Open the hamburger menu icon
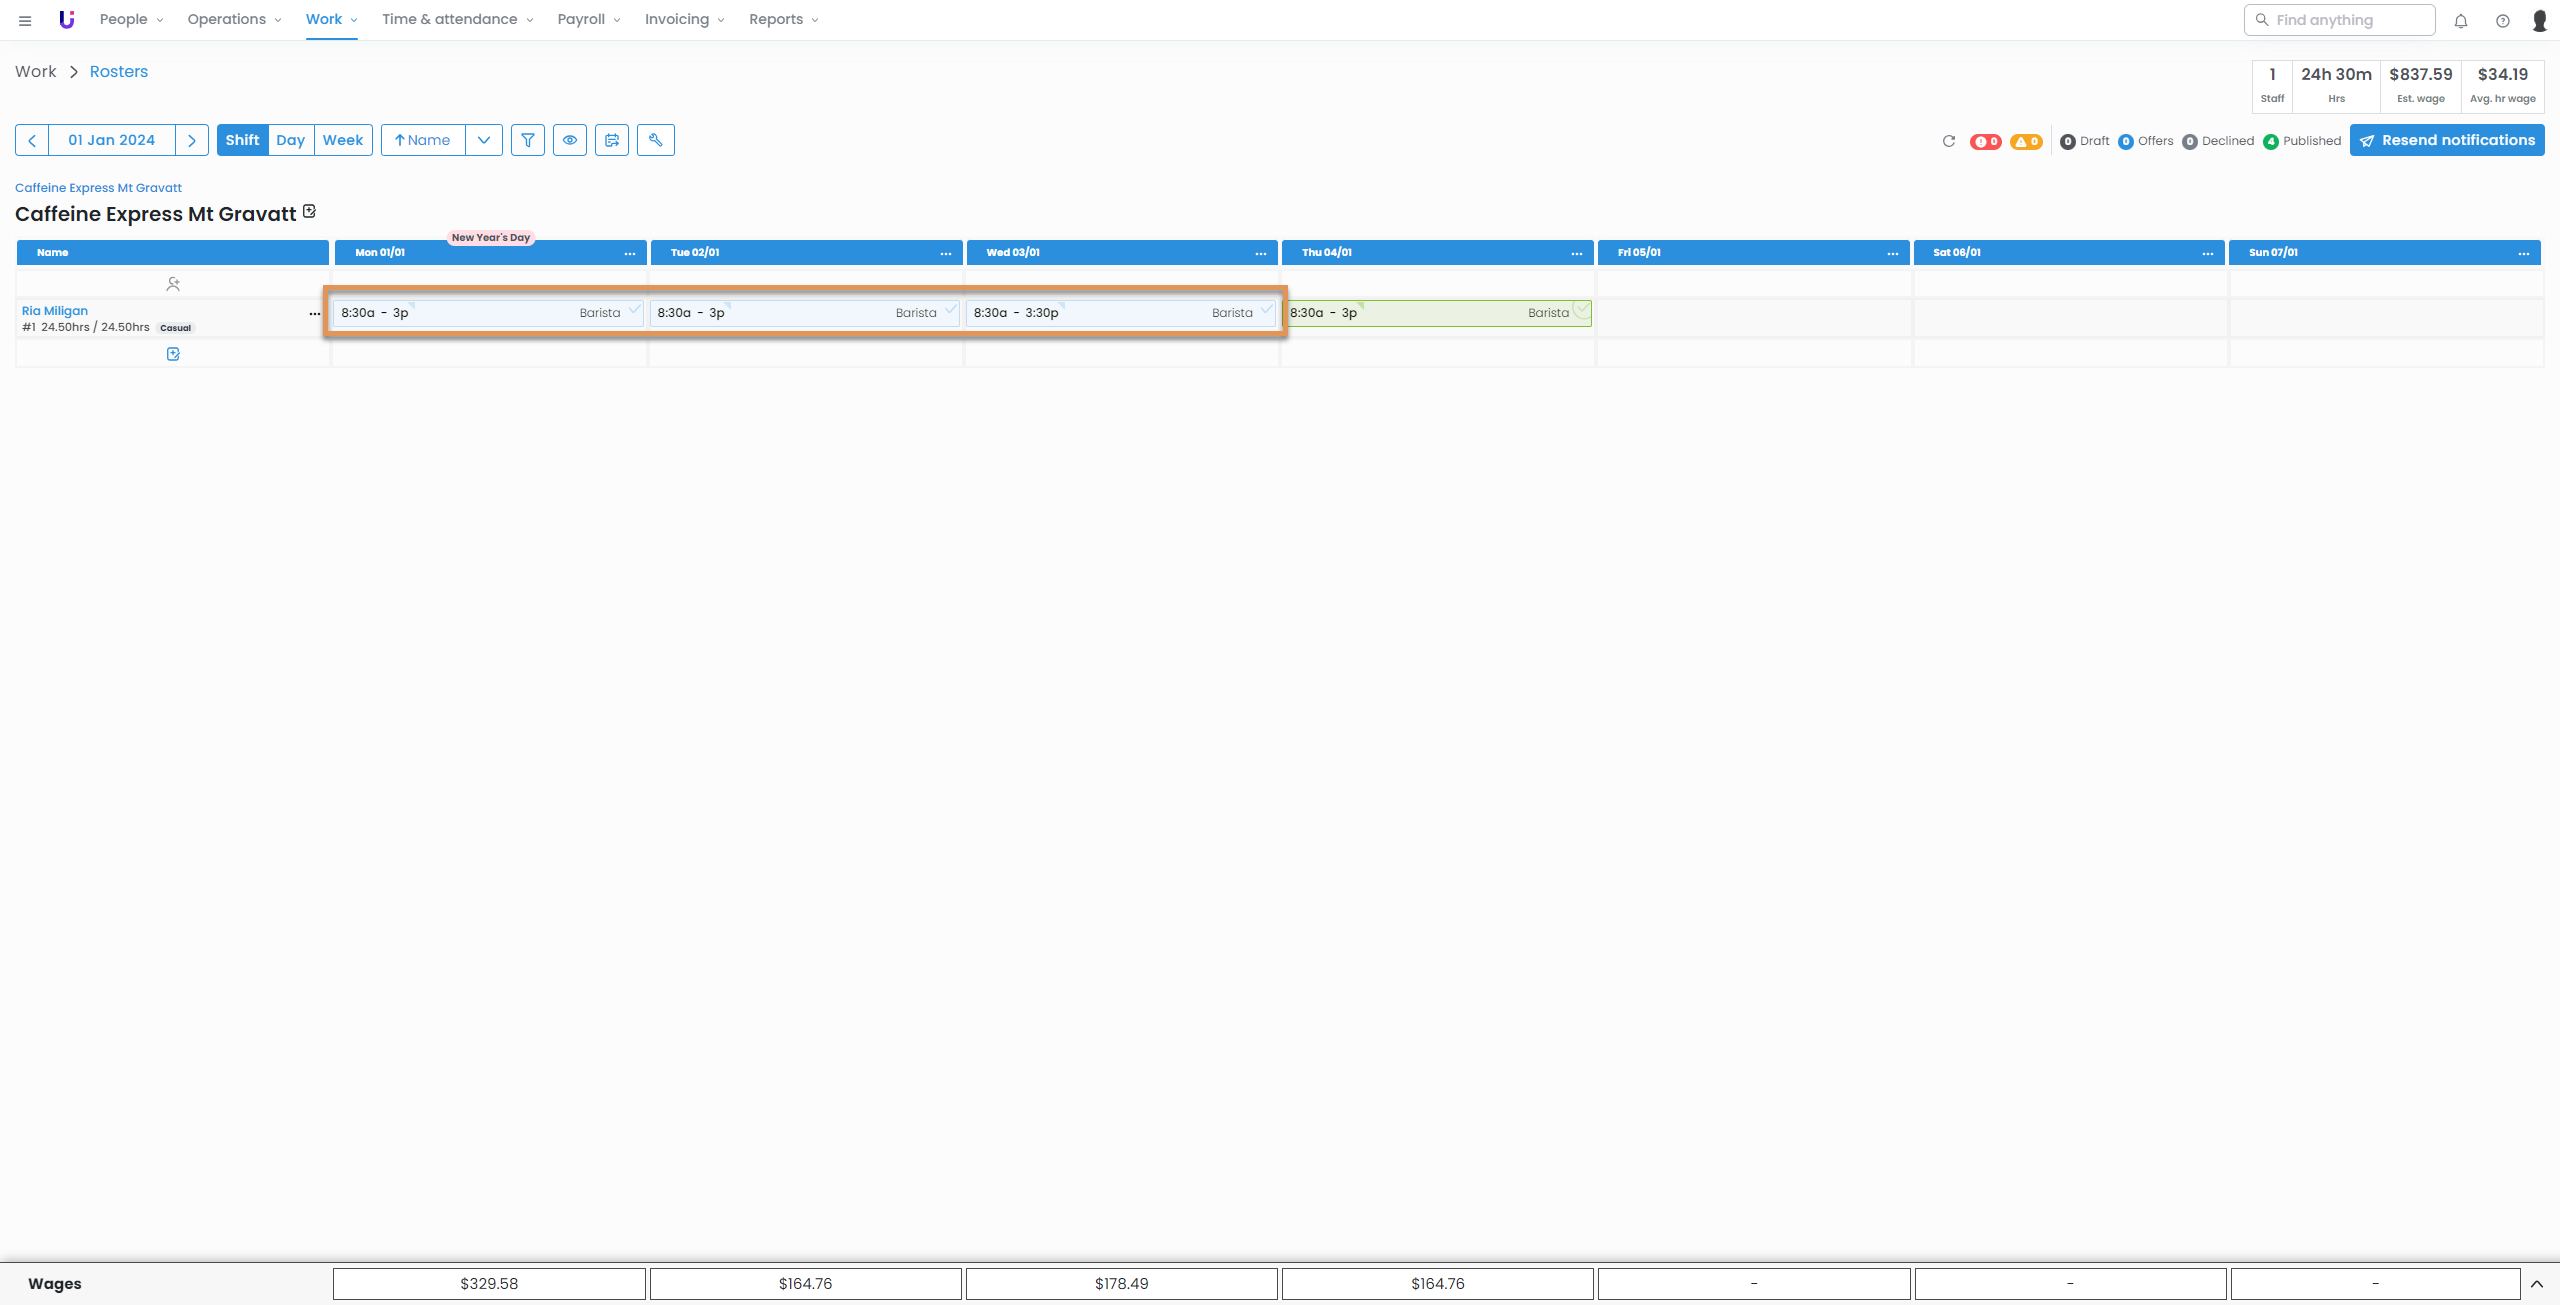Screen dimensions: 2560x1305 [x=25, y=20]
